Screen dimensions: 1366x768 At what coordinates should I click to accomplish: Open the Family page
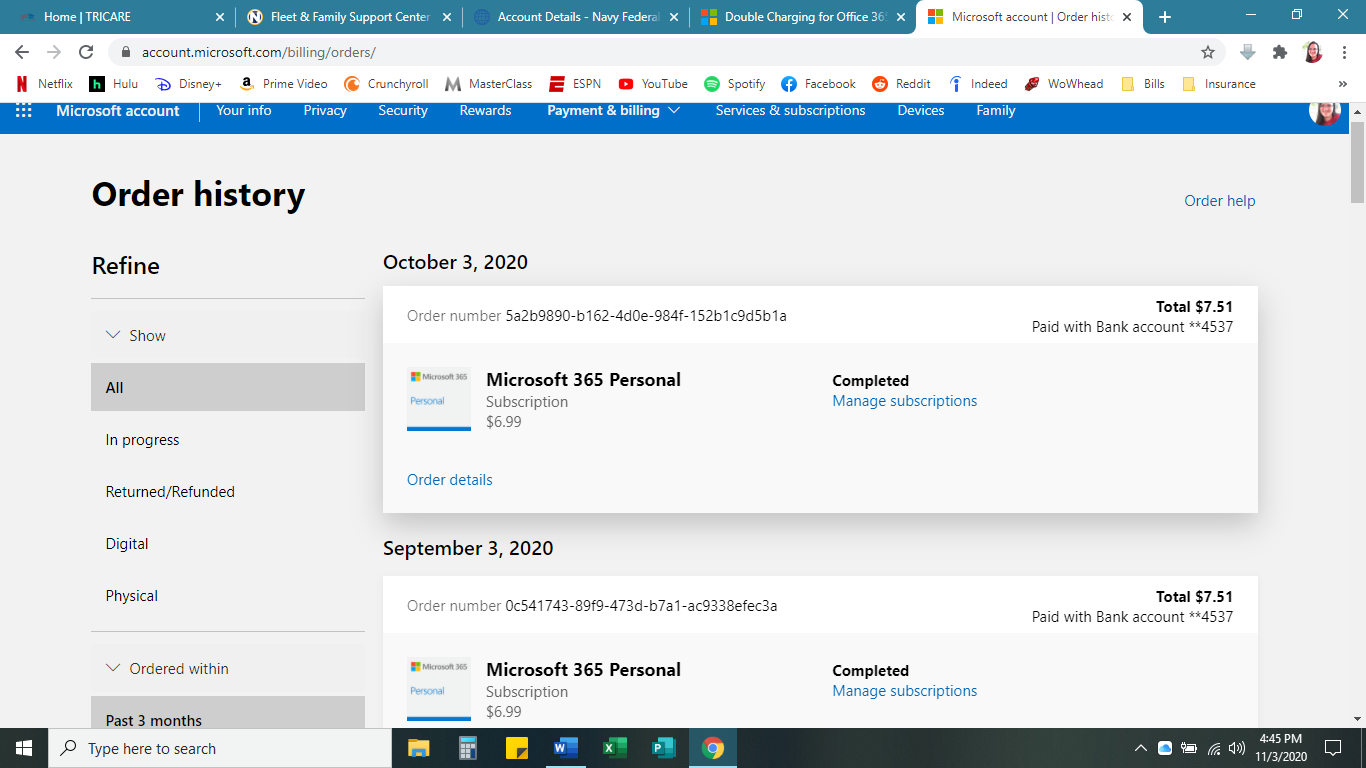(x=996, y=111)
